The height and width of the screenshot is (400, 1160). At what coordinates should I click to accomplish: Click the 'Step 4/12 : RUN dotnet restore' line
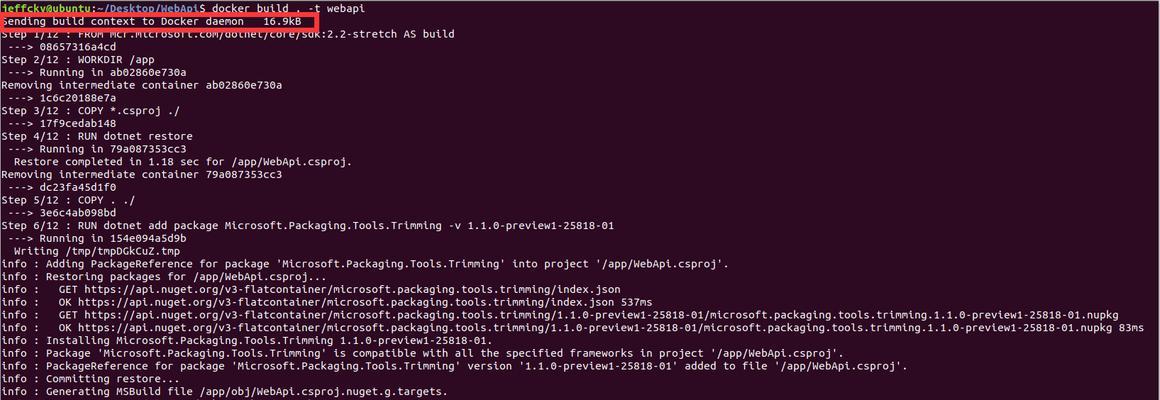97,136
